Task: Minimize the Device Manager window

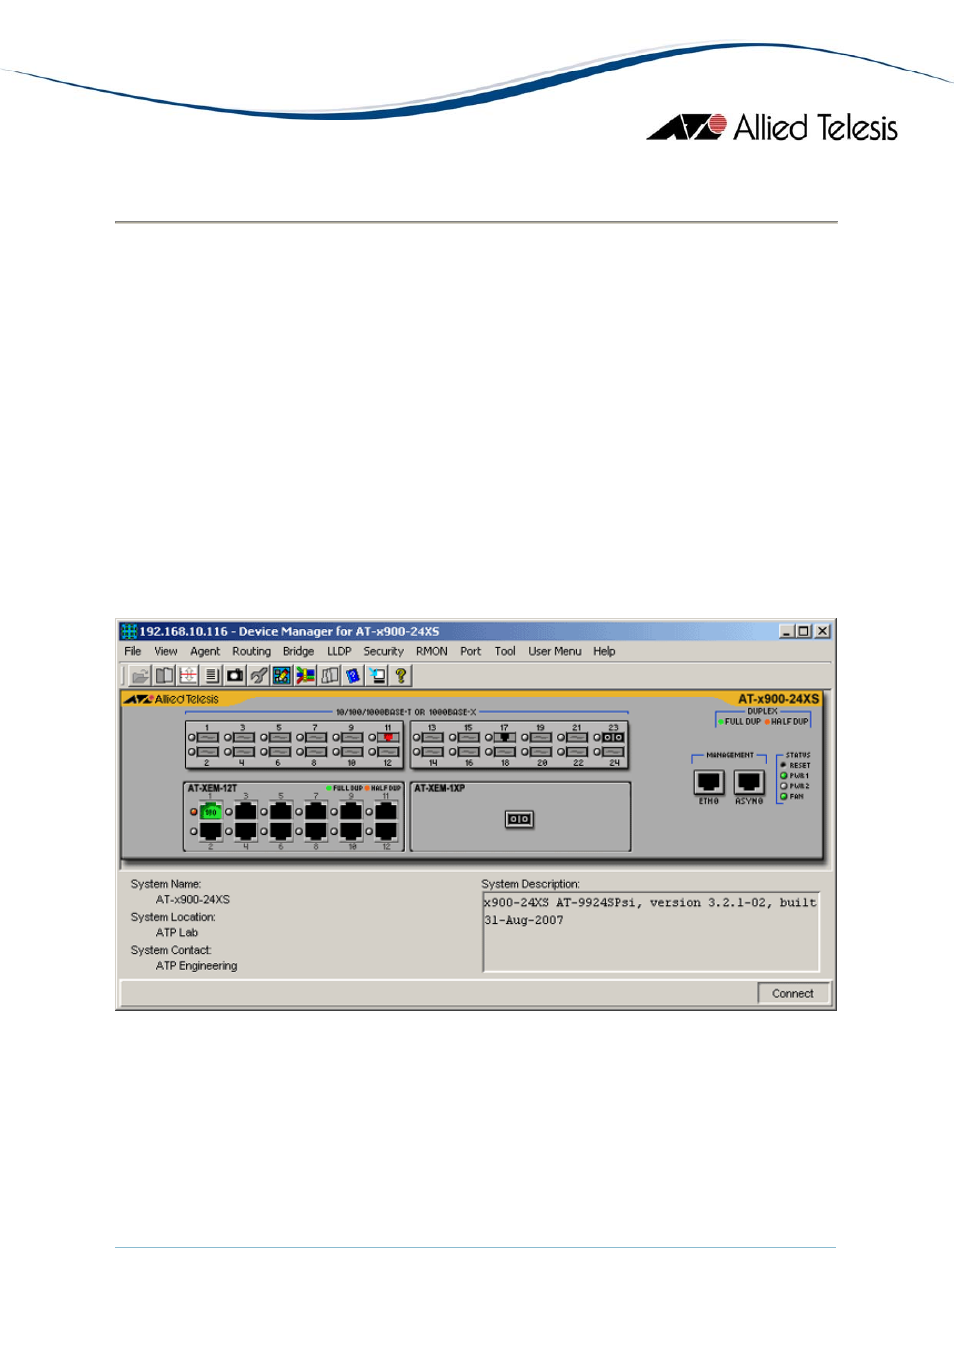Action: click(787, 631)
